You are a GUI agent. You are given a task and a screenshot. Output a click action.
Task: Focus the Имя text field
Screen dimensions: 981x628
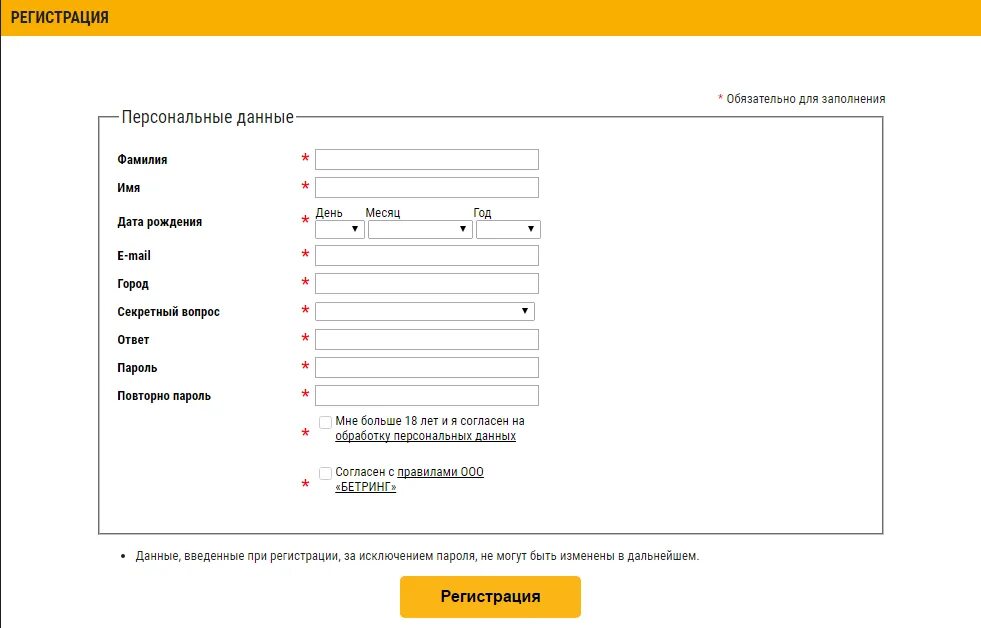point(427,188)
